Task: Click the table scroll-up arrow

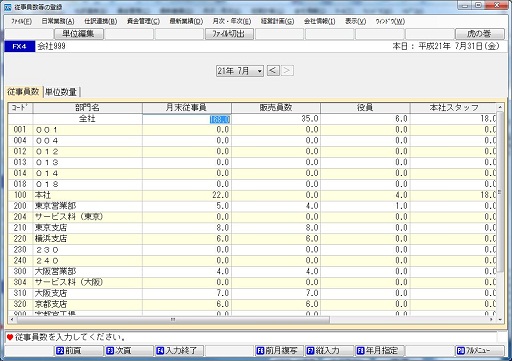Action: [x=500, y=107]
